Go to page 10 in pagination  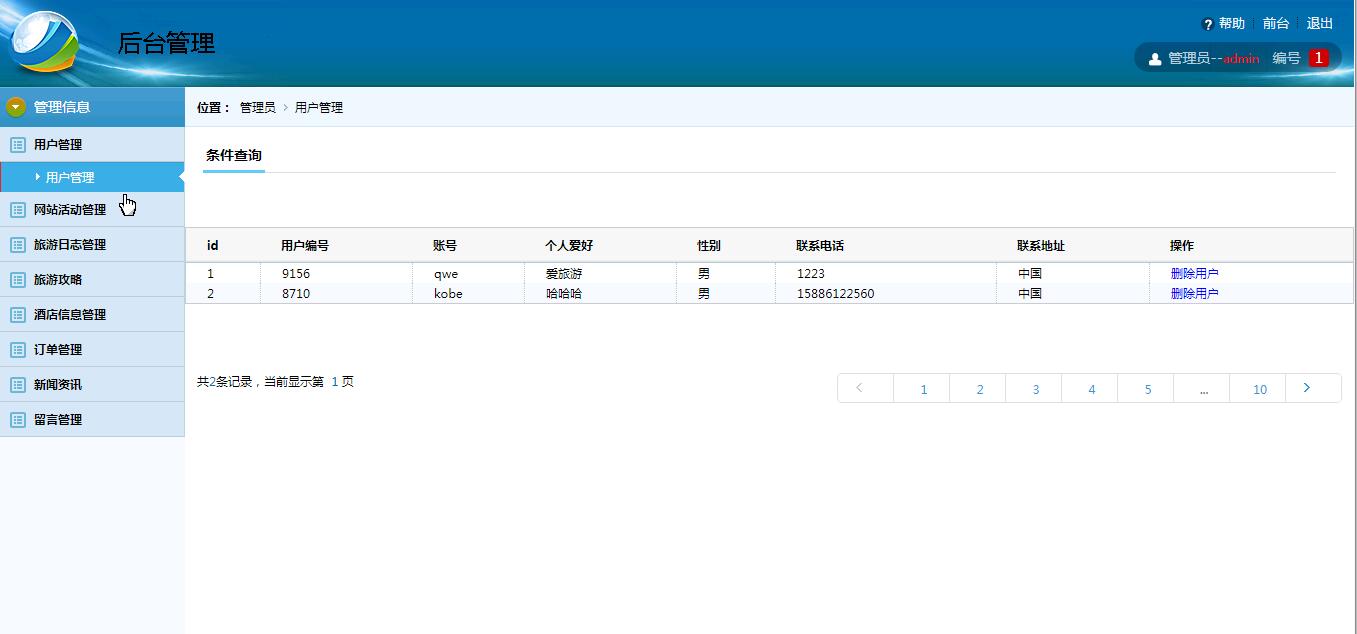pos(1259,389)
